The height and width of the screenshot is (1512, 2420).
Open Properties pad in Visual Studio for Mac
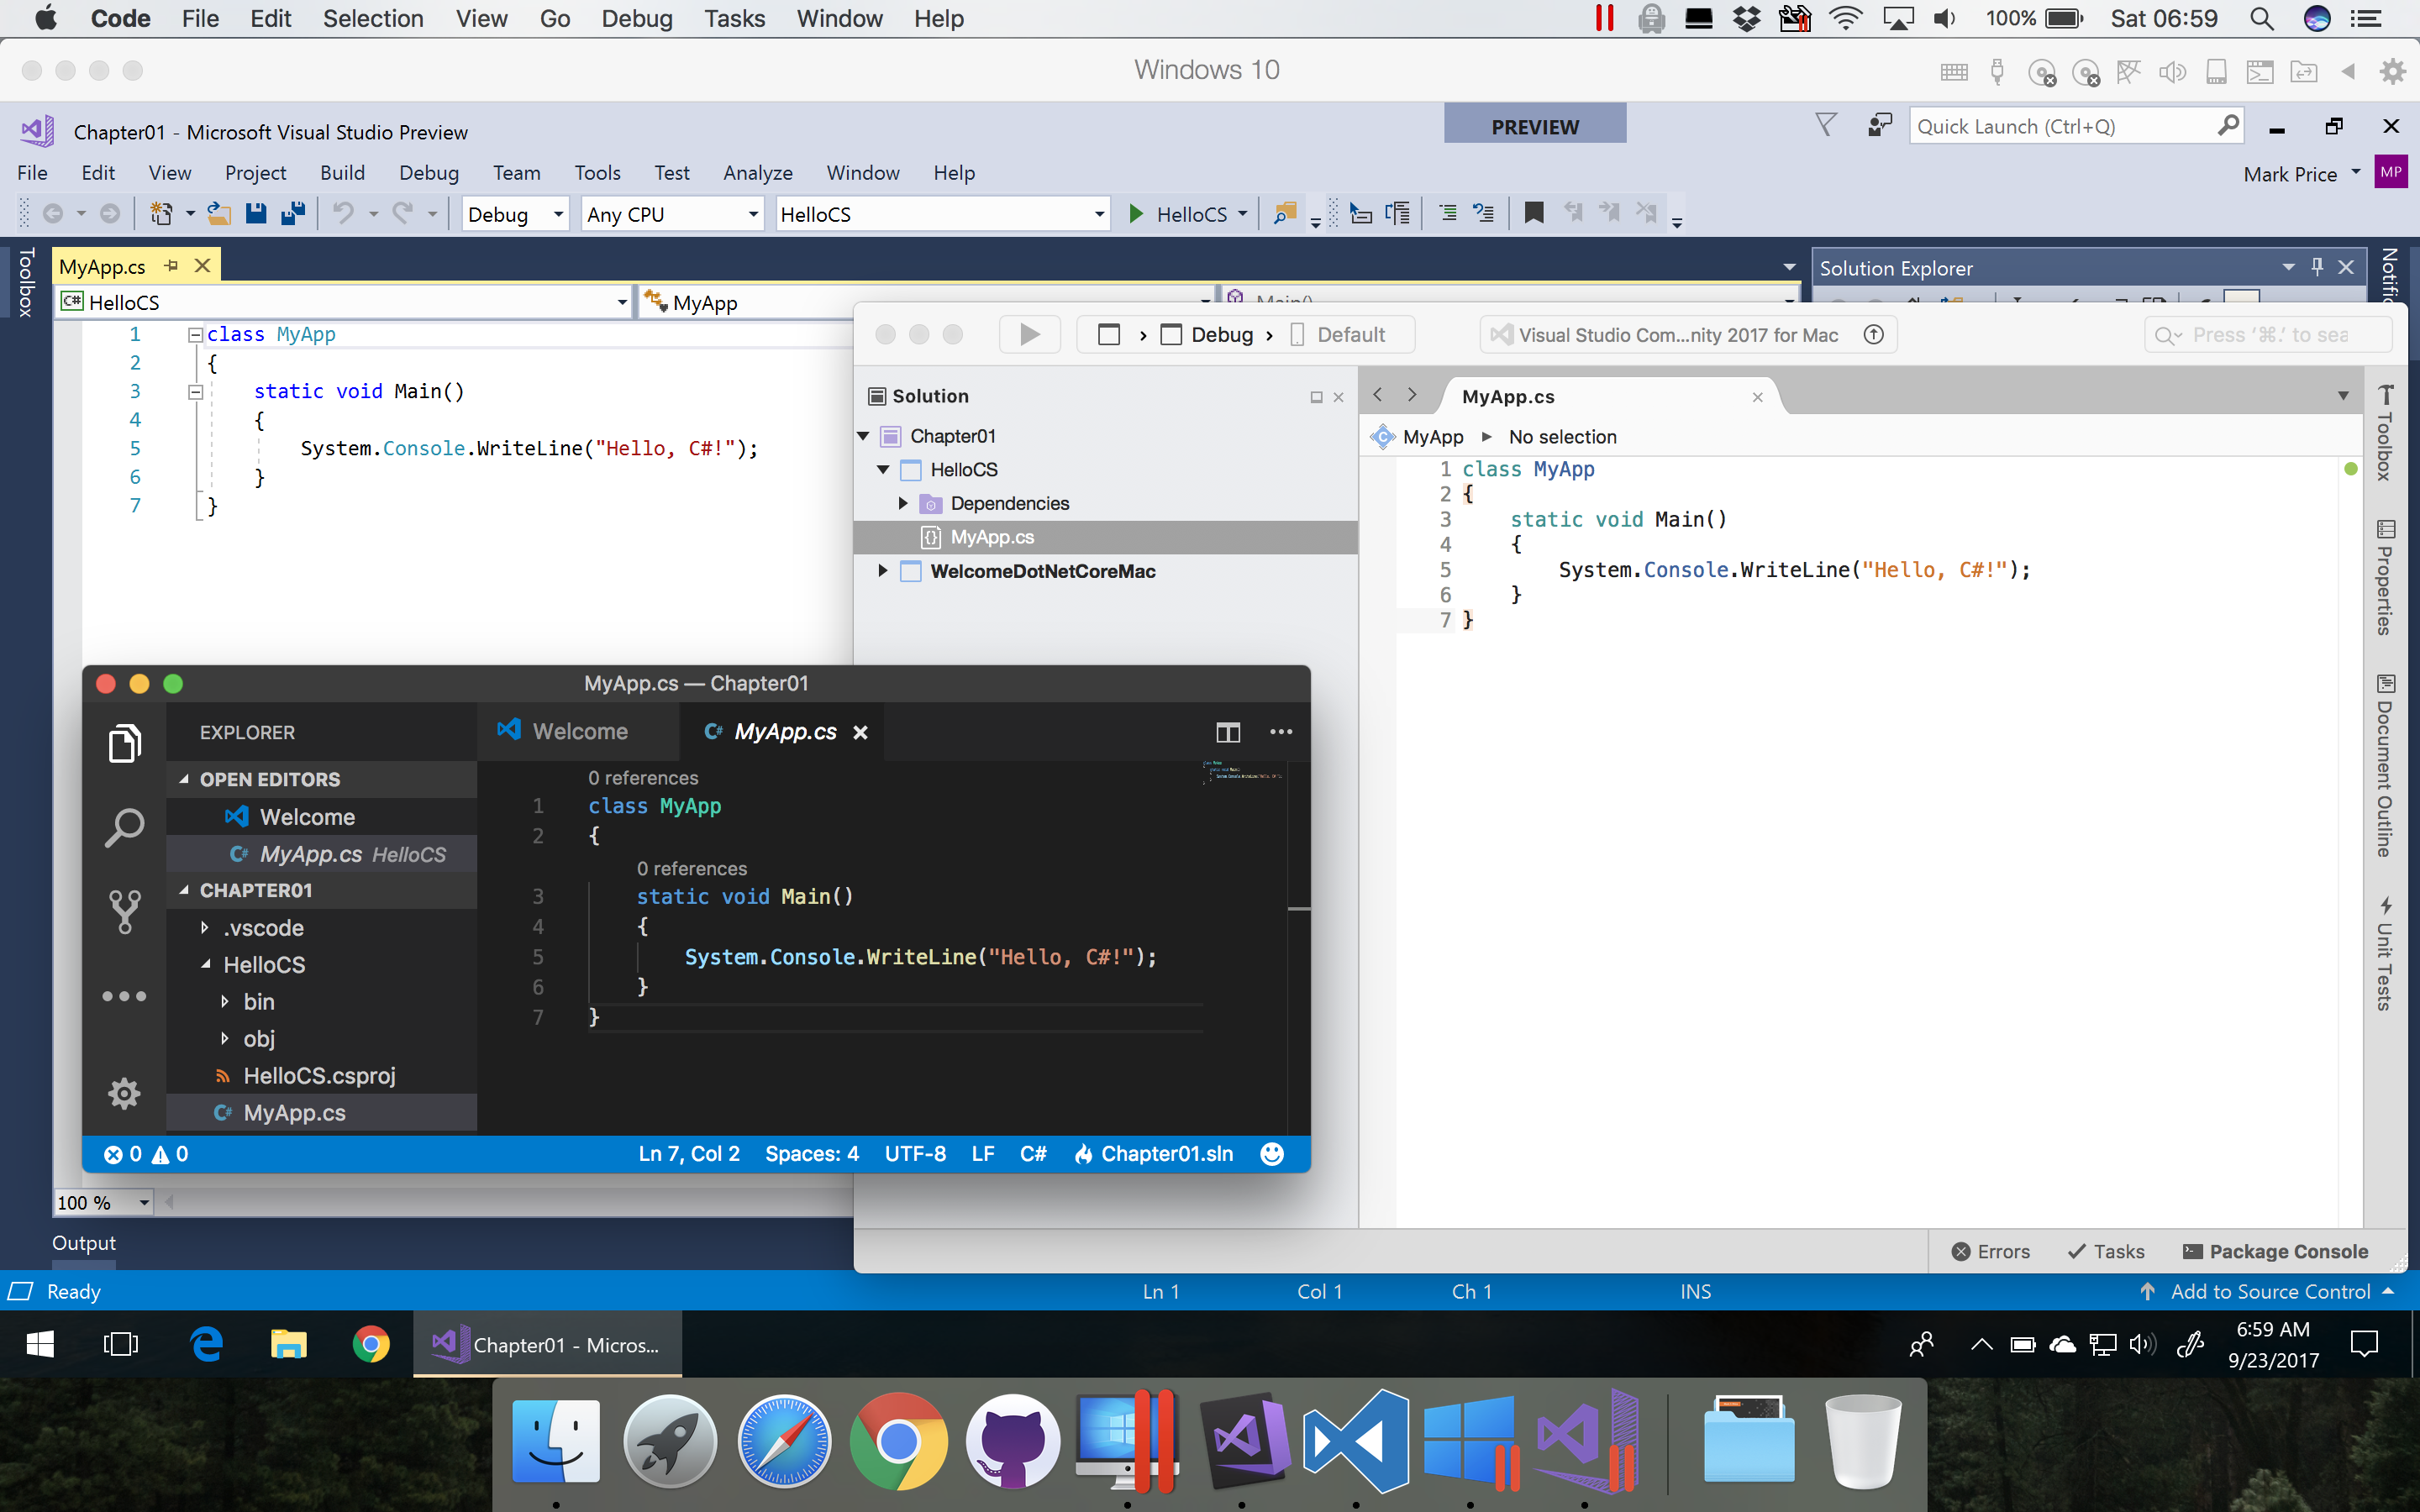tap(2385, 577)
